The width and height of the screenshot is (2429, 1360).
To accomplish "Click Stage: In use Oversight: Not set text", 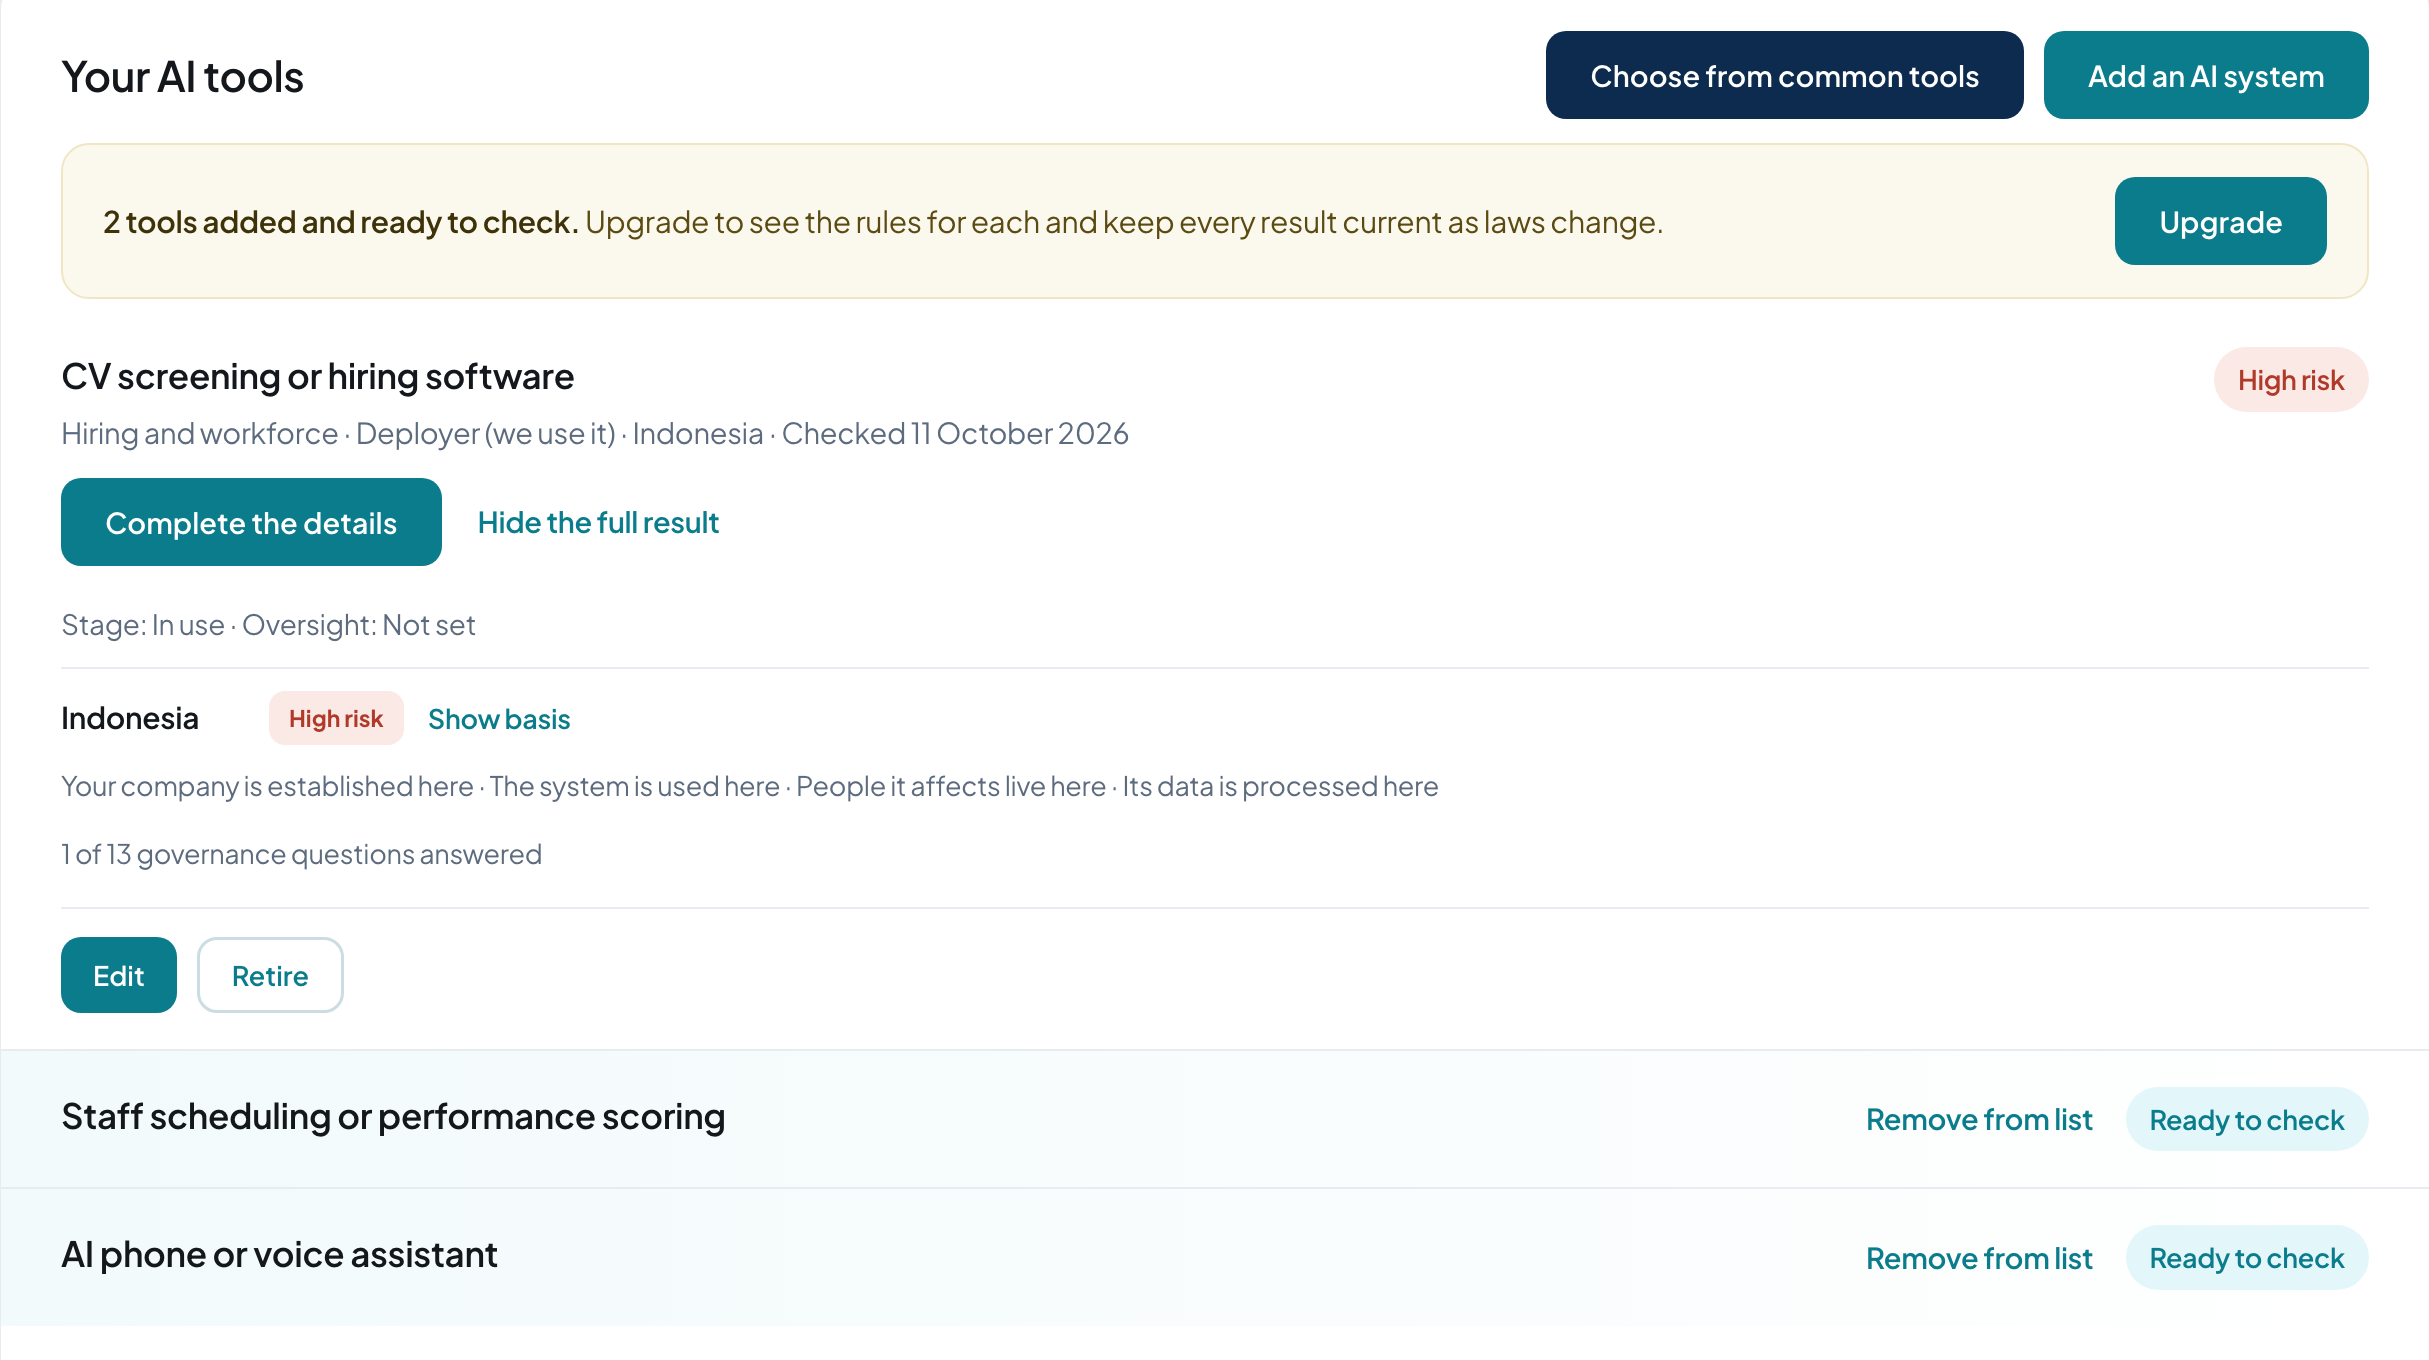I will [268, 625].
